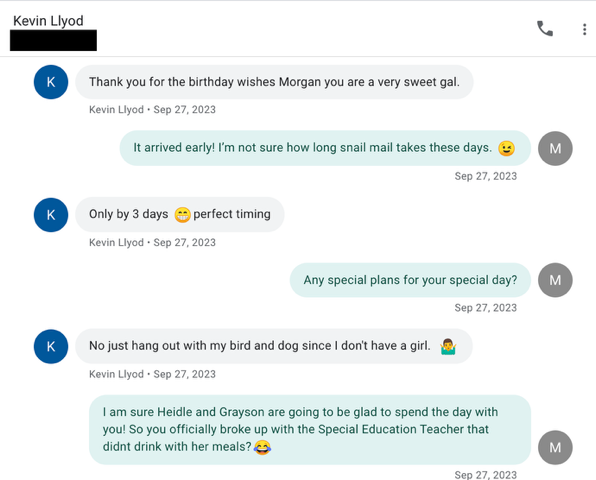Click the 'Only by 3 days' message bubble
The width and height of the screenshot is (596, 480).
180,214
